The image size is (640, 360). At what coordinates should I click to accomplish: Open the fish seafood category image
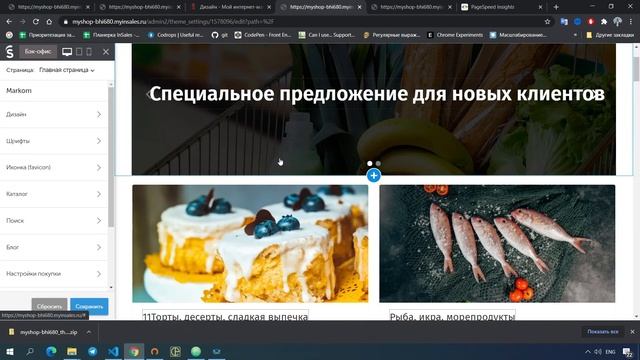click(x=497, y=244)
